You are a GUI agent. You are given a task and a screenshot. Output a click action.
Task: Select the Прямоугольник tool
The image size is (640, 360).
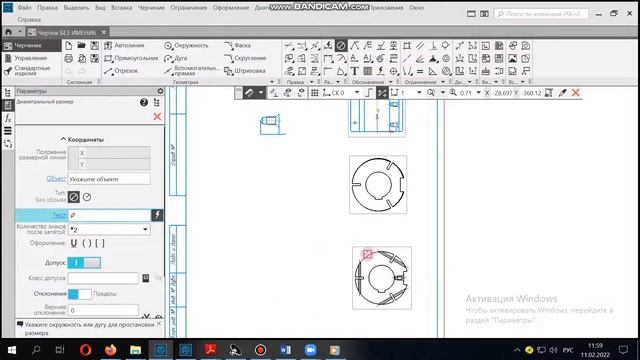point(131,58)
